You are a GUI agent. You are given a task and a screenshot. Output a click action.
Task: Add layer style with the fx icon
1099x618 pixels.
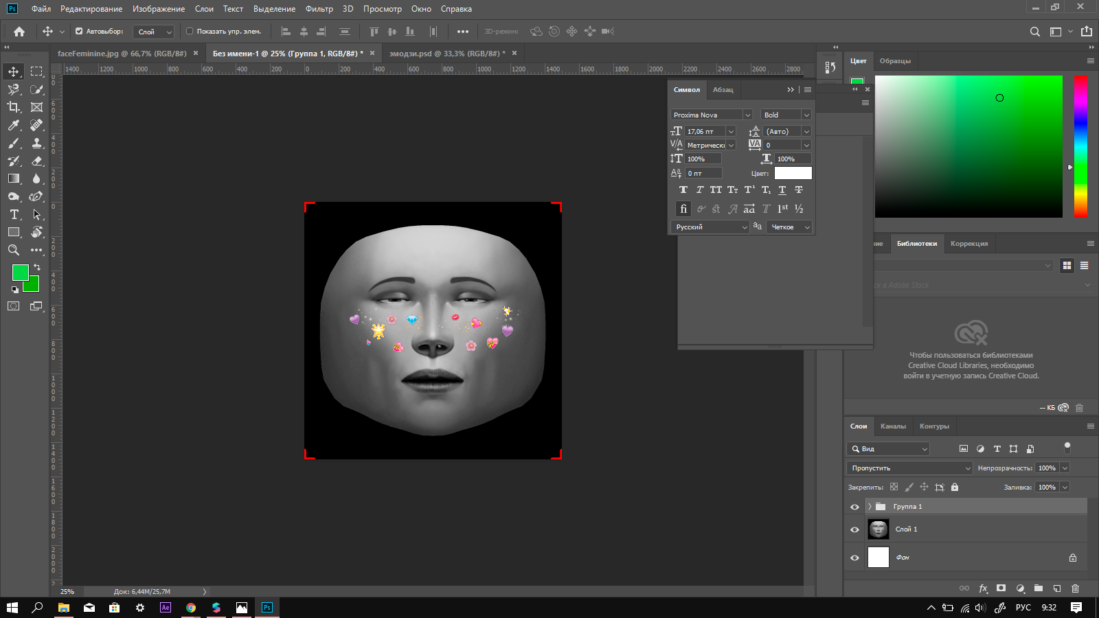983,589
